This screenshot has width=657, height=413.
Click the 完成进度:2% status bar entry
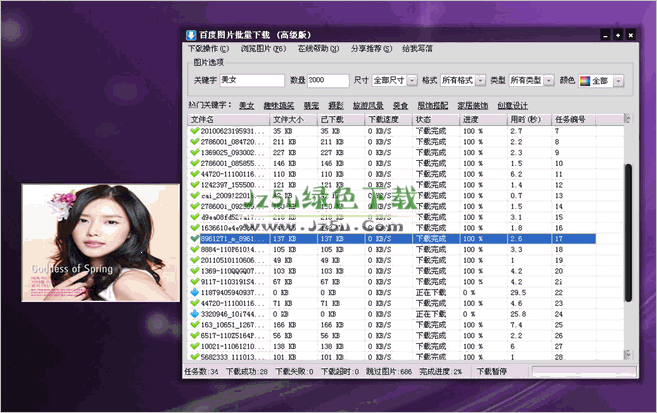coord(440,372)
